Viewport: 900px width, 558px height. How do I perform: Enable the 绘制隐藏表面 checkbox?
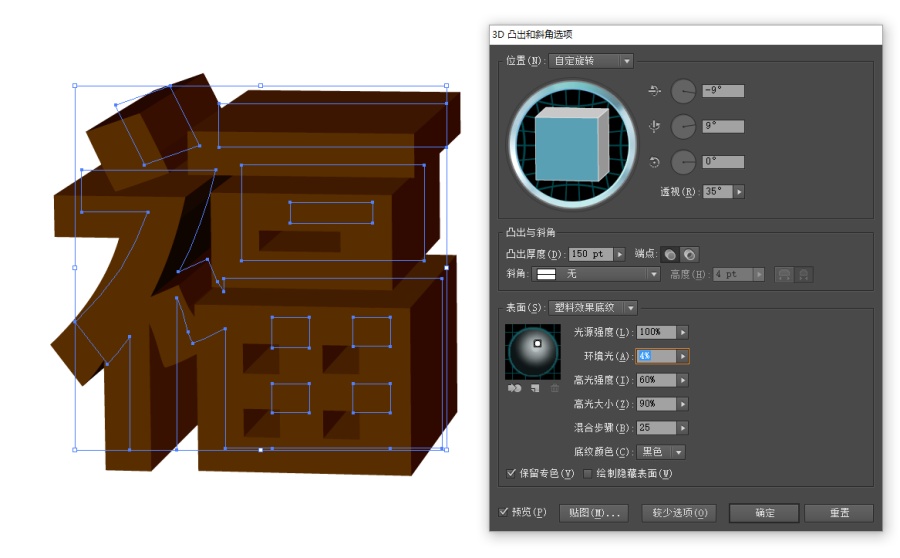[588, 473]
